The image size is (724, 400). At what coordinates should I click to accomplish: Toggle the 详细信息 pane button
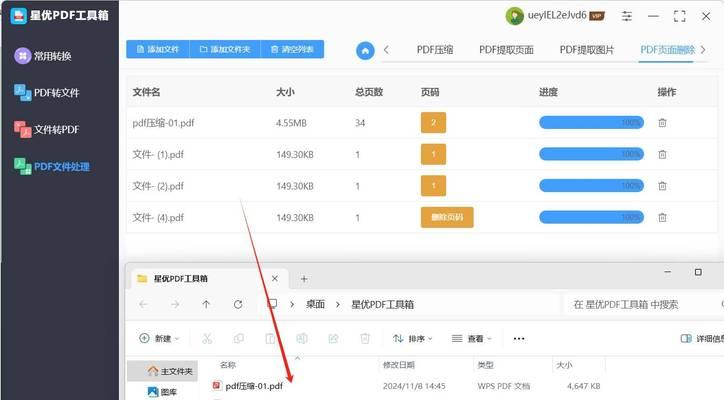tap(702, 339)
